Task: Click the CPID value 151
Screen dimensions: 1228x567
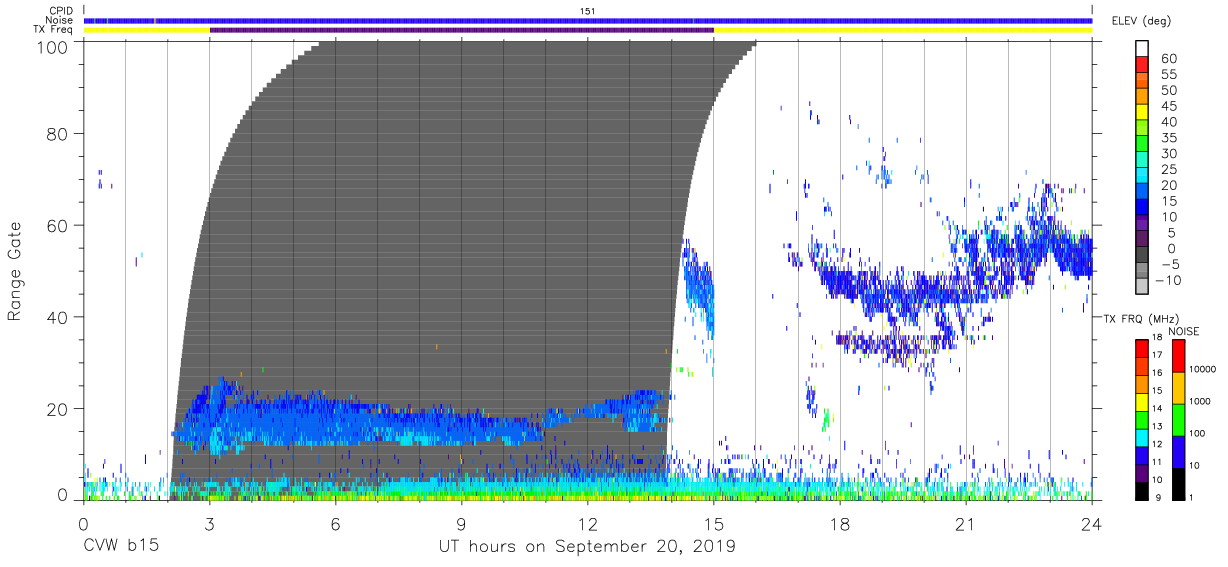Action: point(588,10)
